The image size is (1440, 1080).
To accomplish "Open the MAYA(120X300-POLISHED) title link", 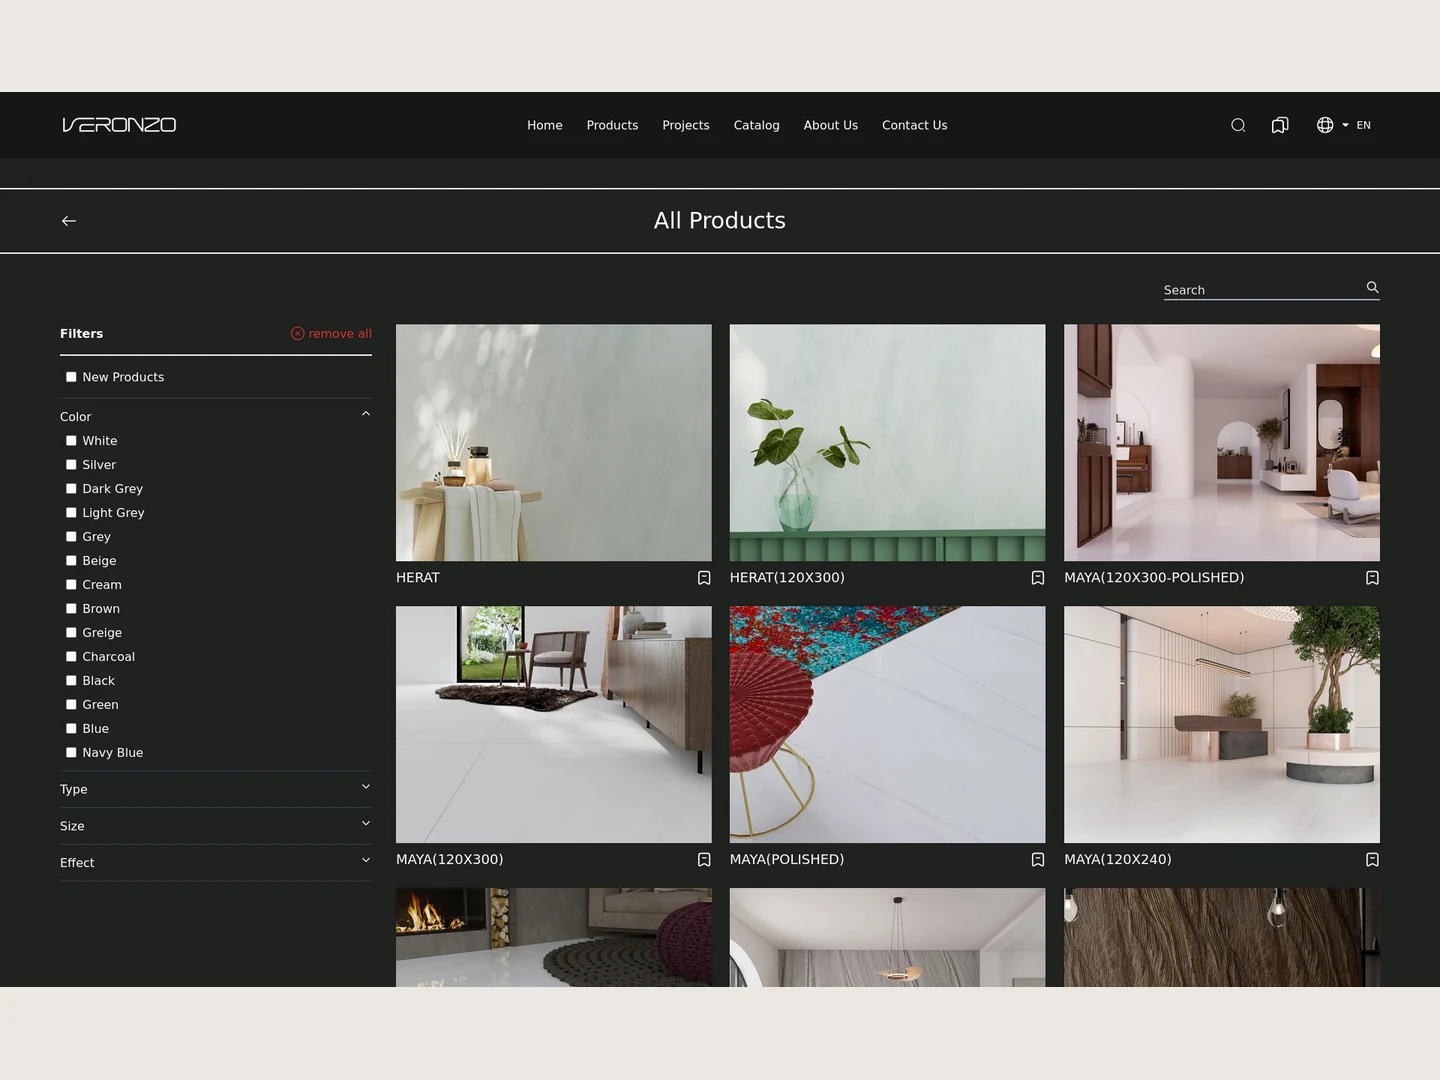I will coord(1154,578).
